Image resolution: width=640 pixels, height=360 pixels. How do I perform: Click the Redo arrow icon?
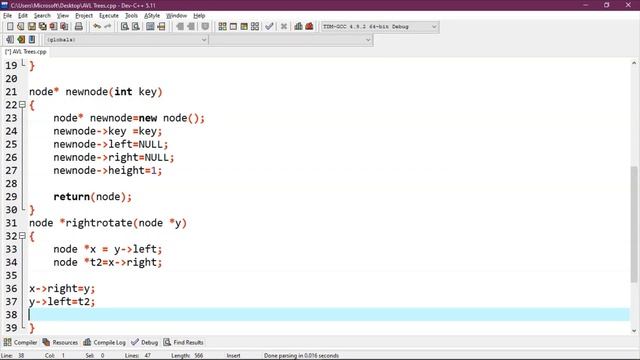point(107,27)
